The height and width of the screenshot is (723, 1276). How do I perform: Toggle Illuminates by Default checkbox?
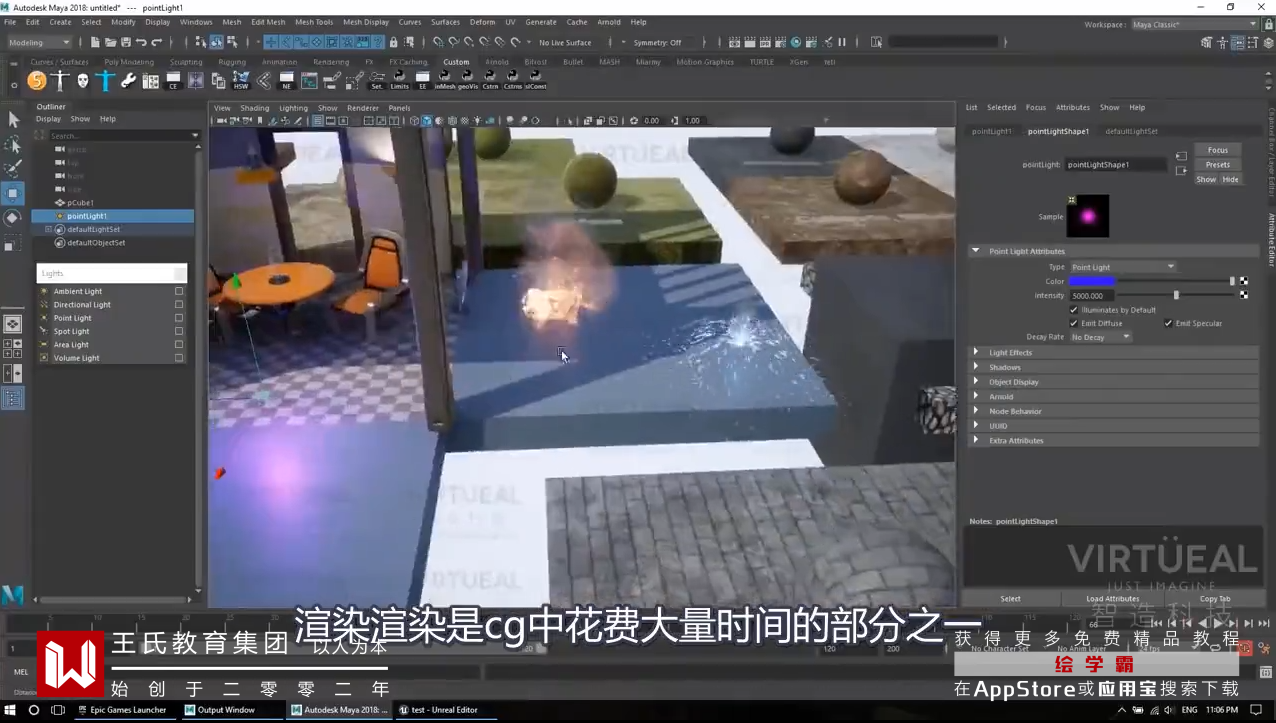coord(1074,310)
